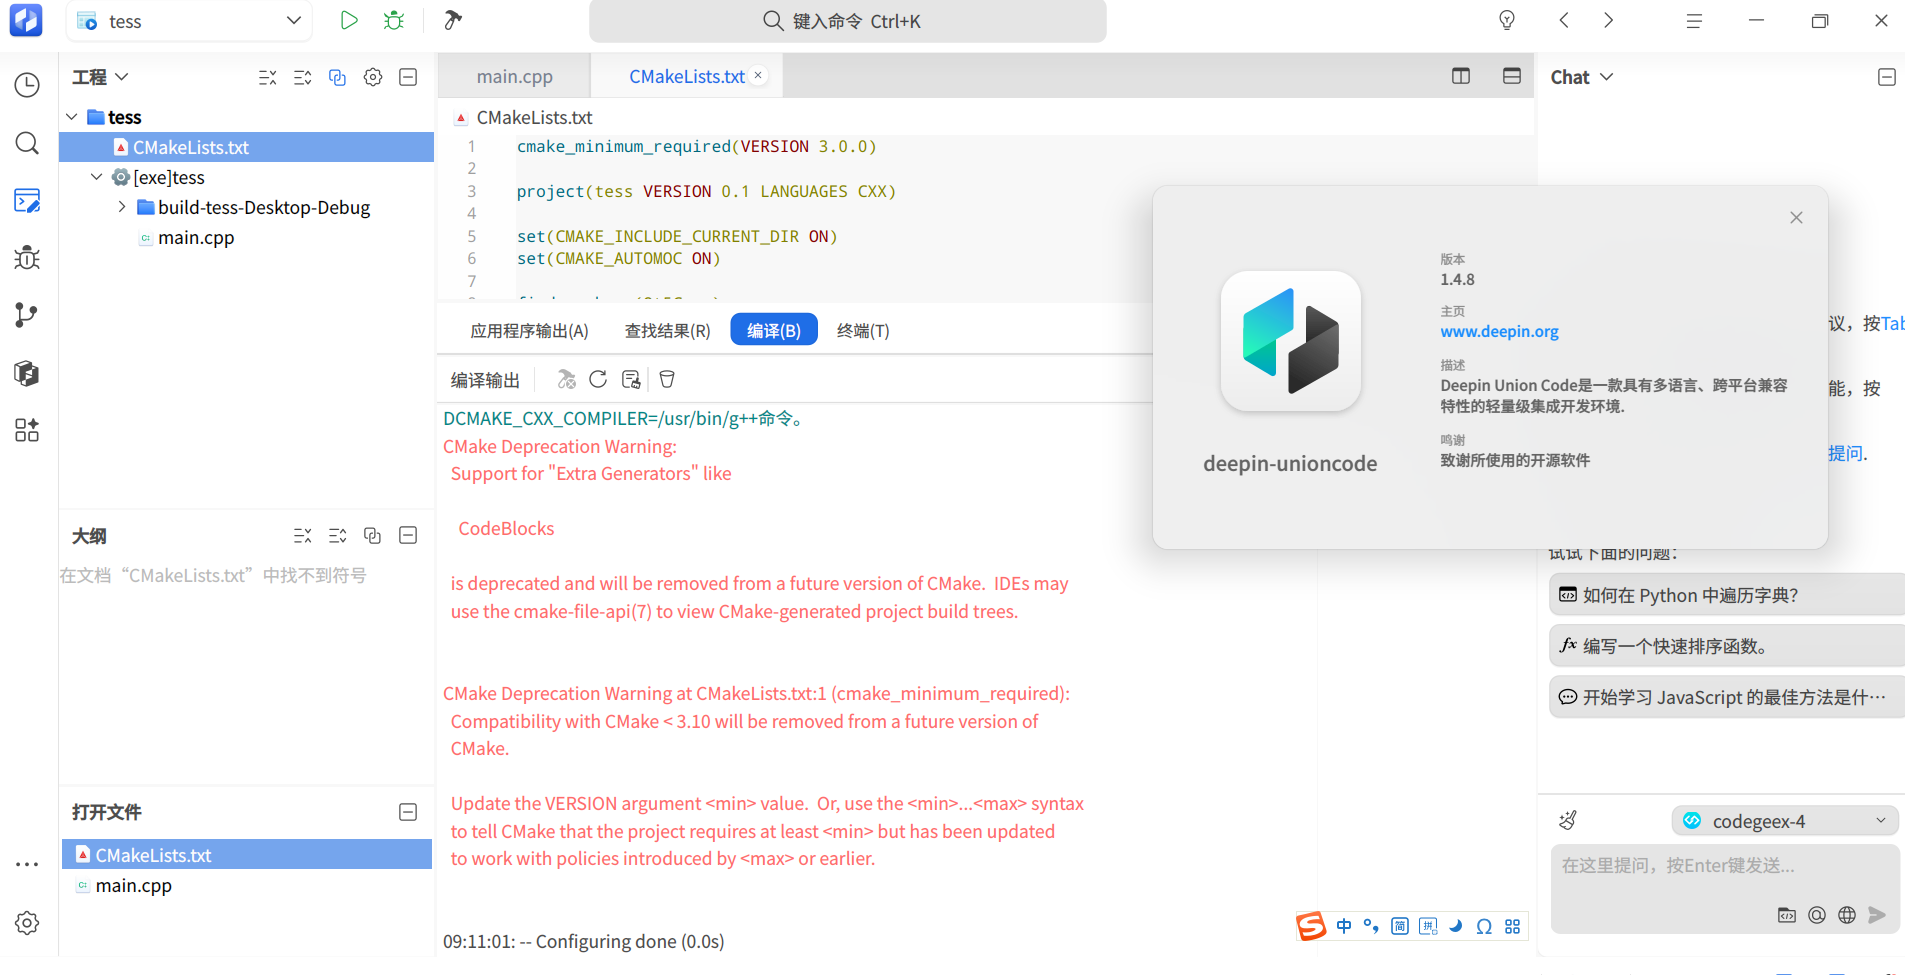The image size is (1905, 975).
Task: Select the codegeex-4 model dropdown
Action: pos(1785,821)
